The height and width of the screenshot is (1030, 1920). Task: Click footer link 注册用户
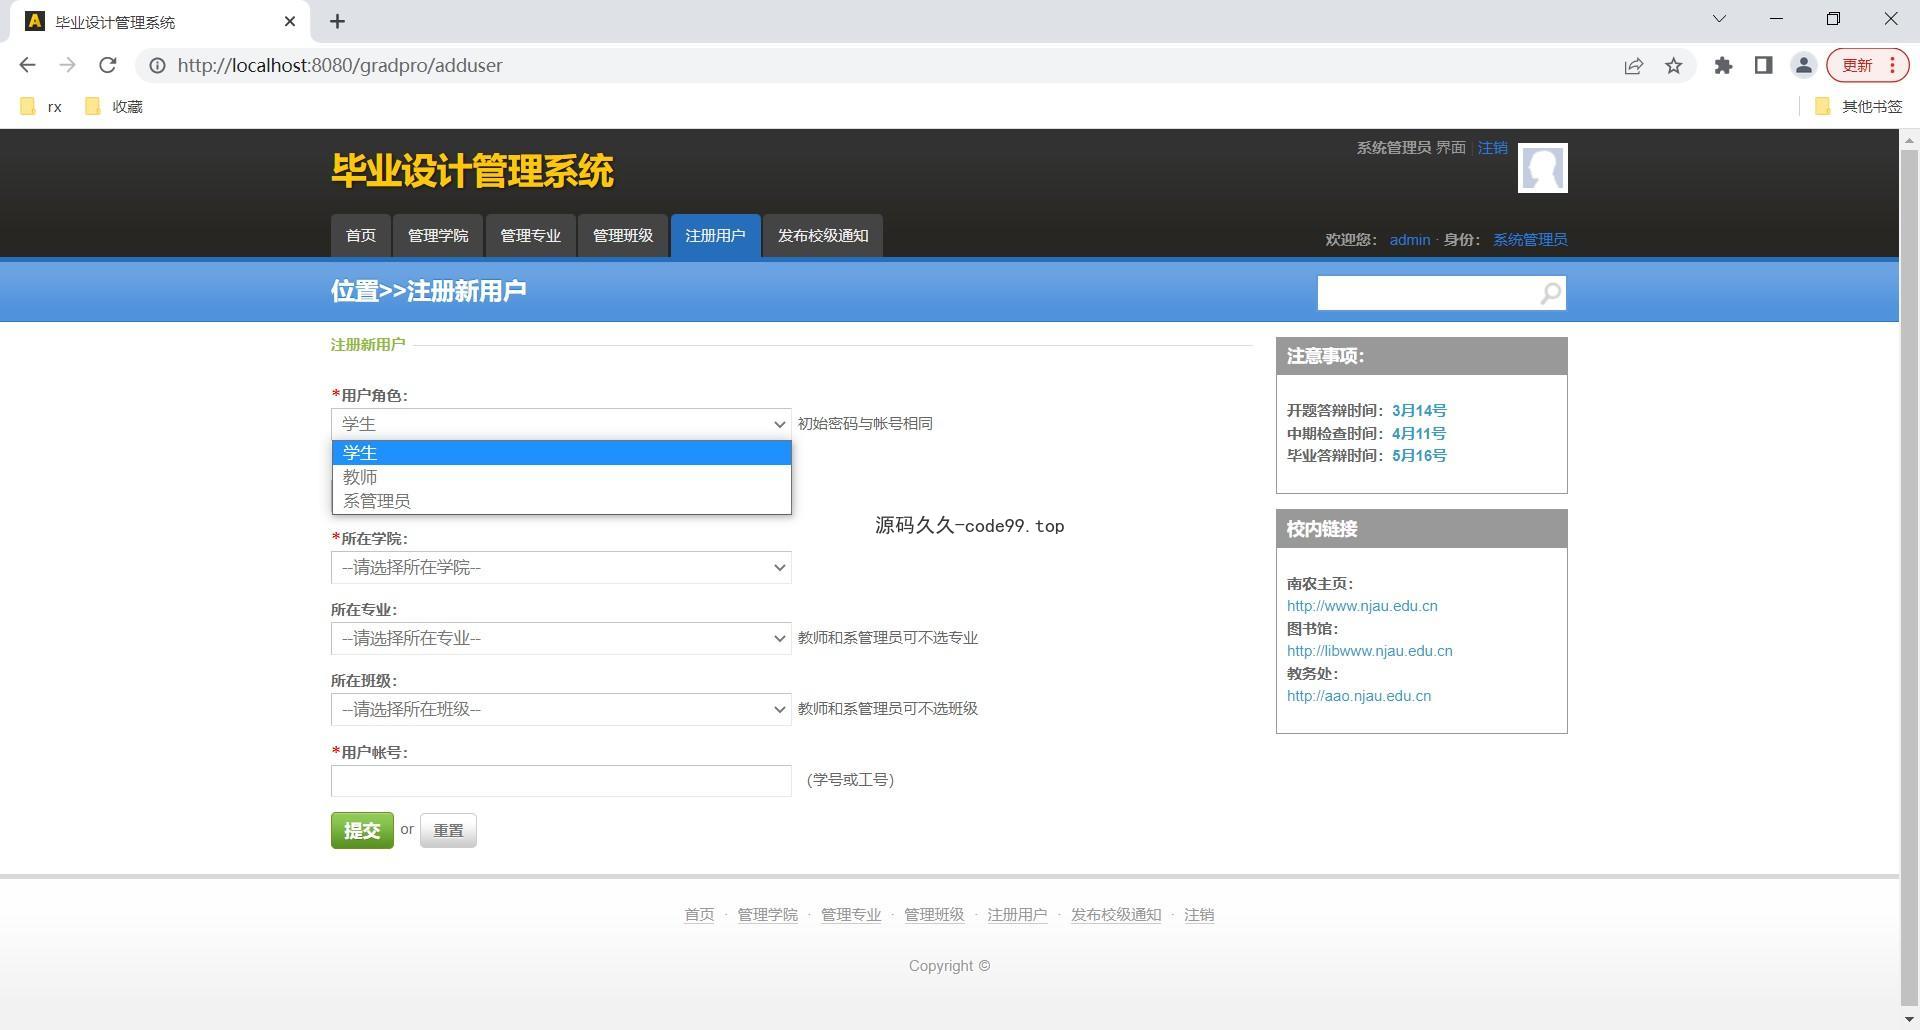click(x=1017, y=915)
